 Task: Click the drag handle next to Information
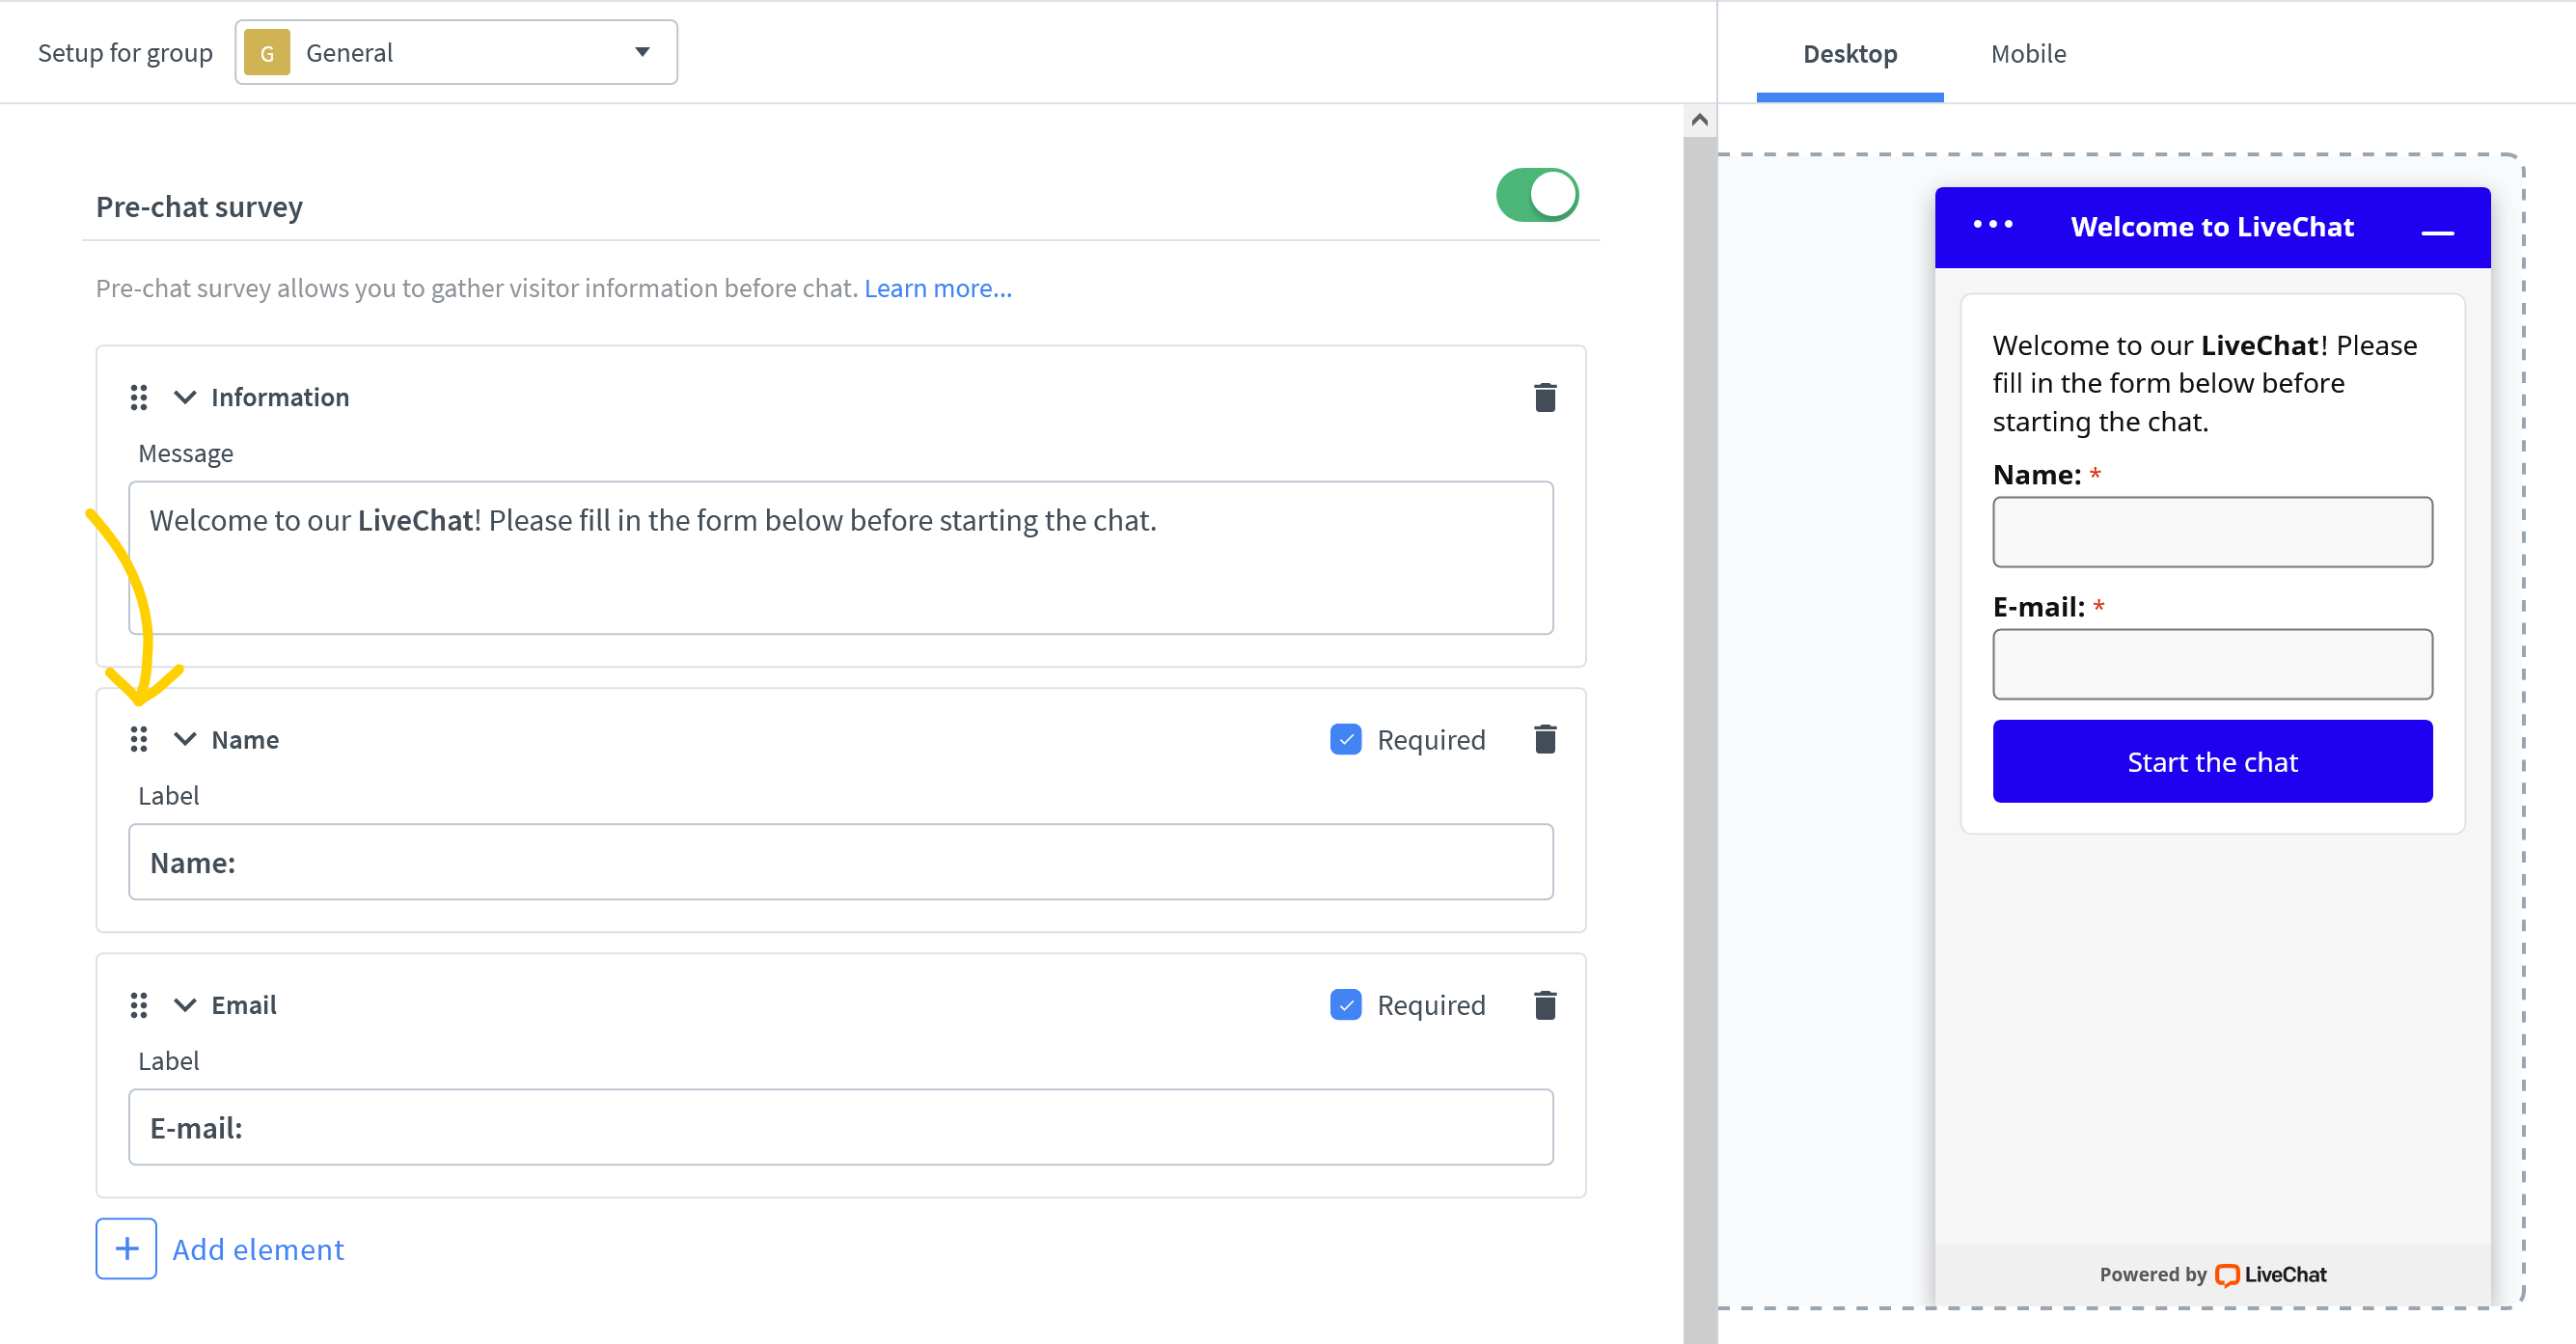point(139,397)
